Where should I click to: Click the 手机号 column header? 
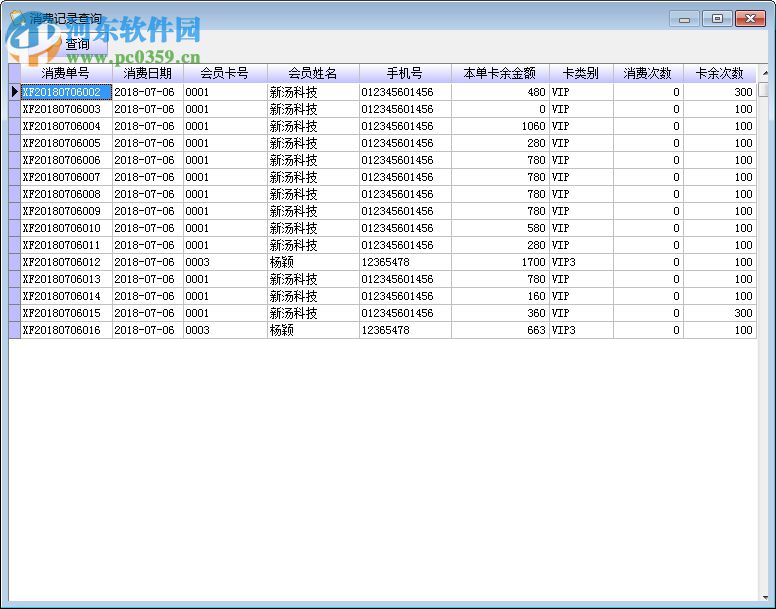click(405, 73)
